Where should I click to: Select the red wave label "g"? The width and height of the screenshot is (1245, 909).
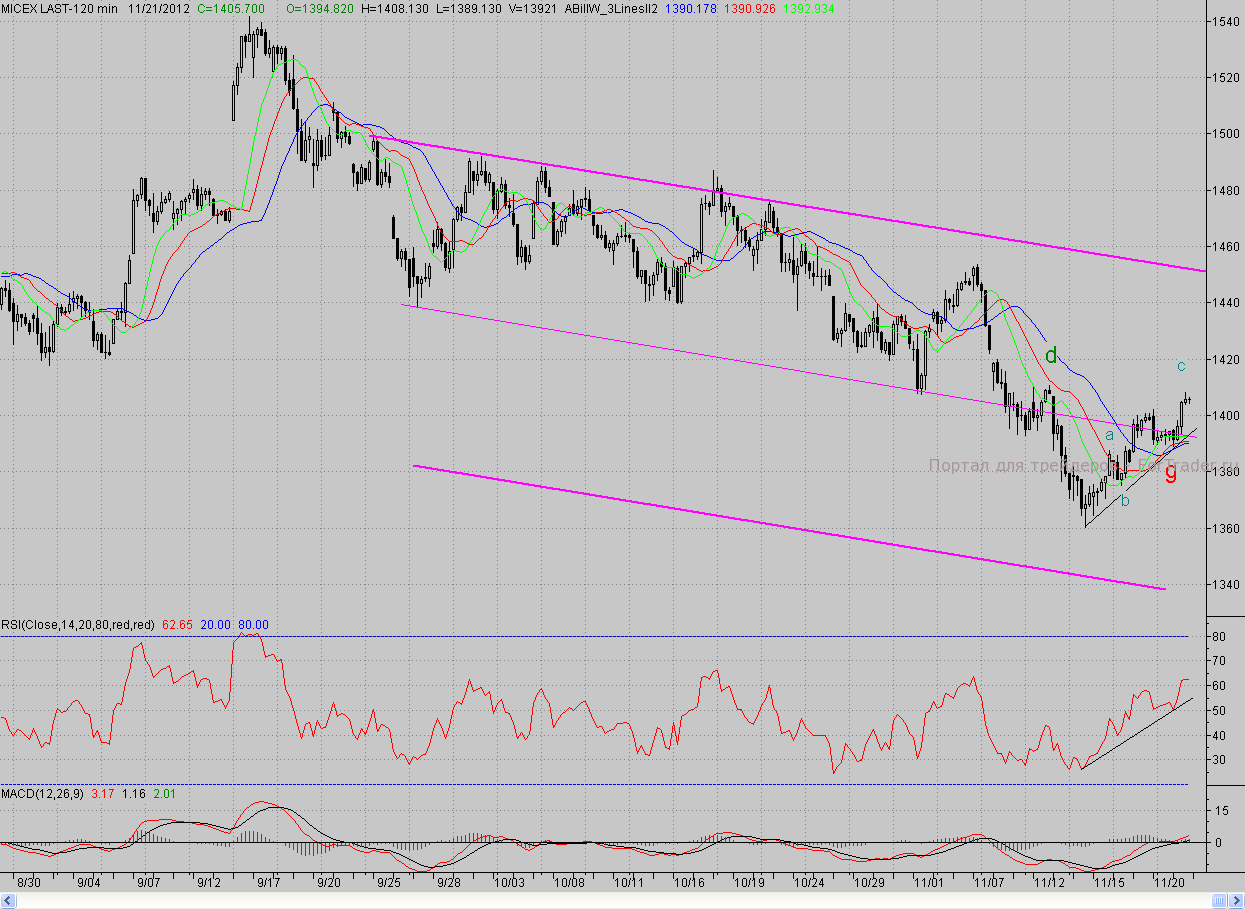pos(1170,472)
